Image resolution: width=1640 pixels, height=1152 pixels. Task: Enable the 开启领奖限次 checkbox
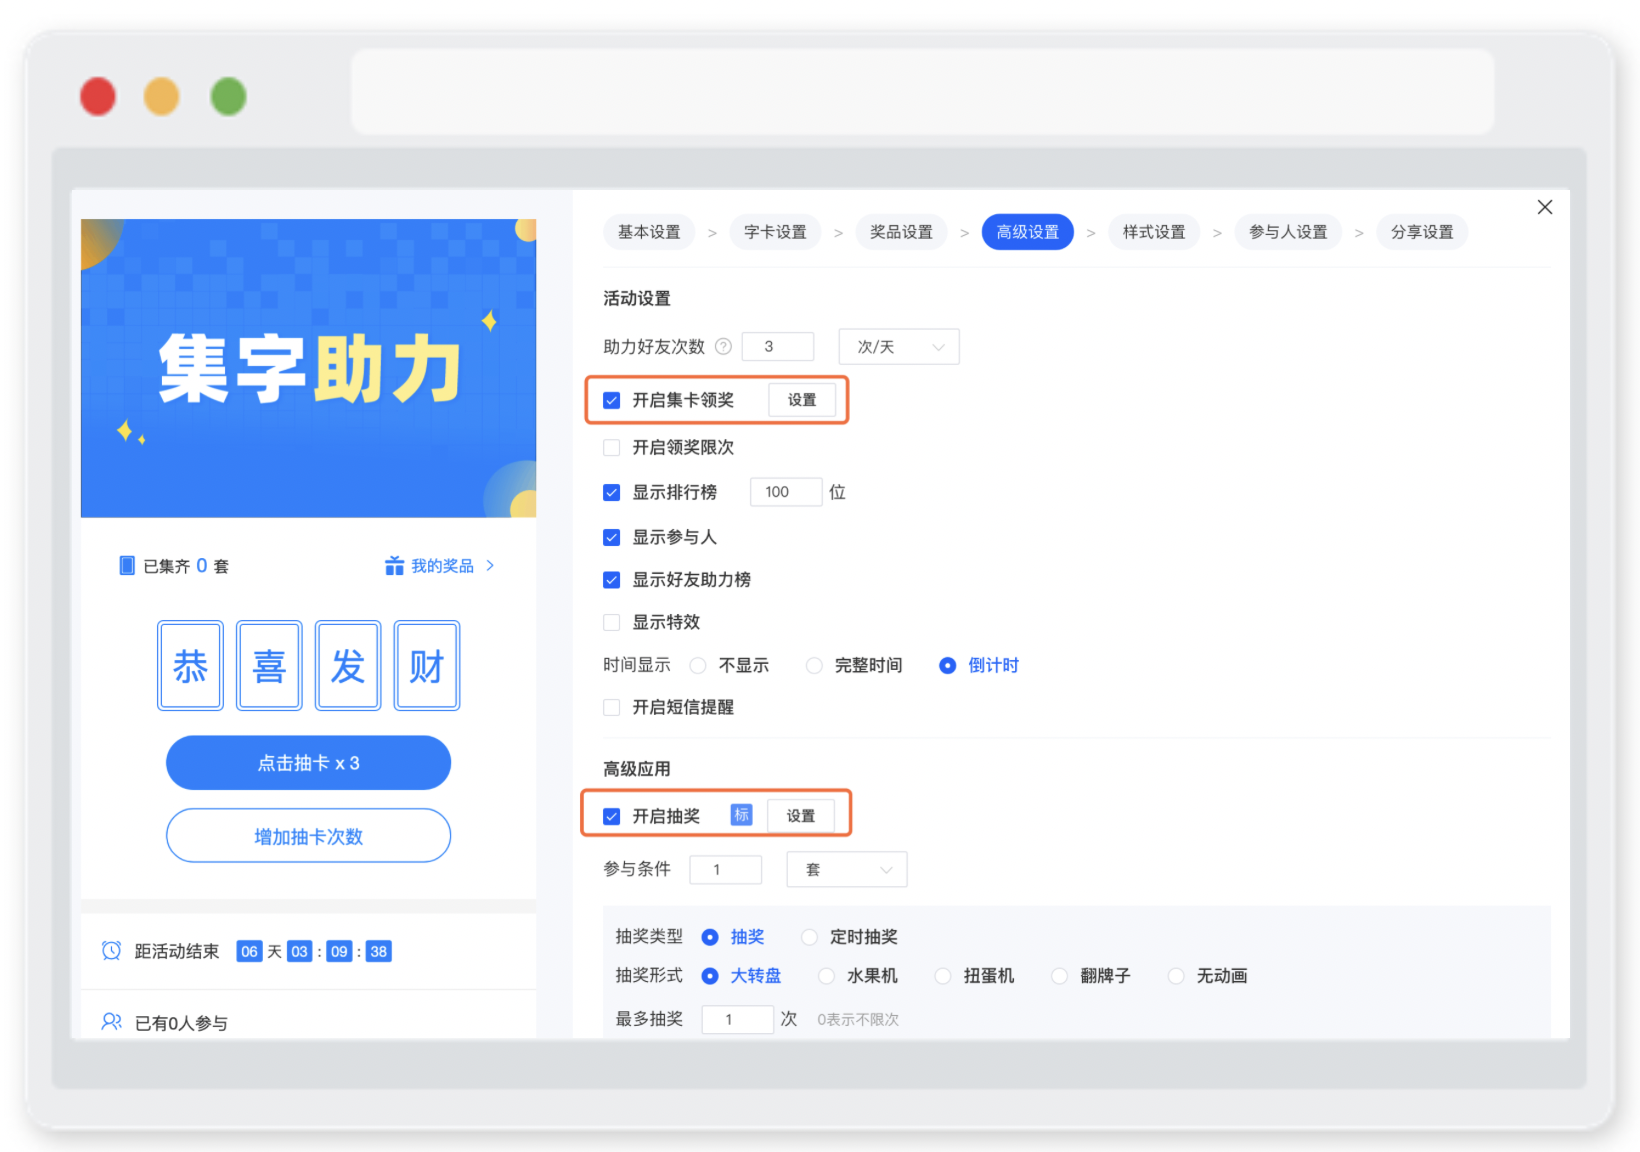pos(612,448)
